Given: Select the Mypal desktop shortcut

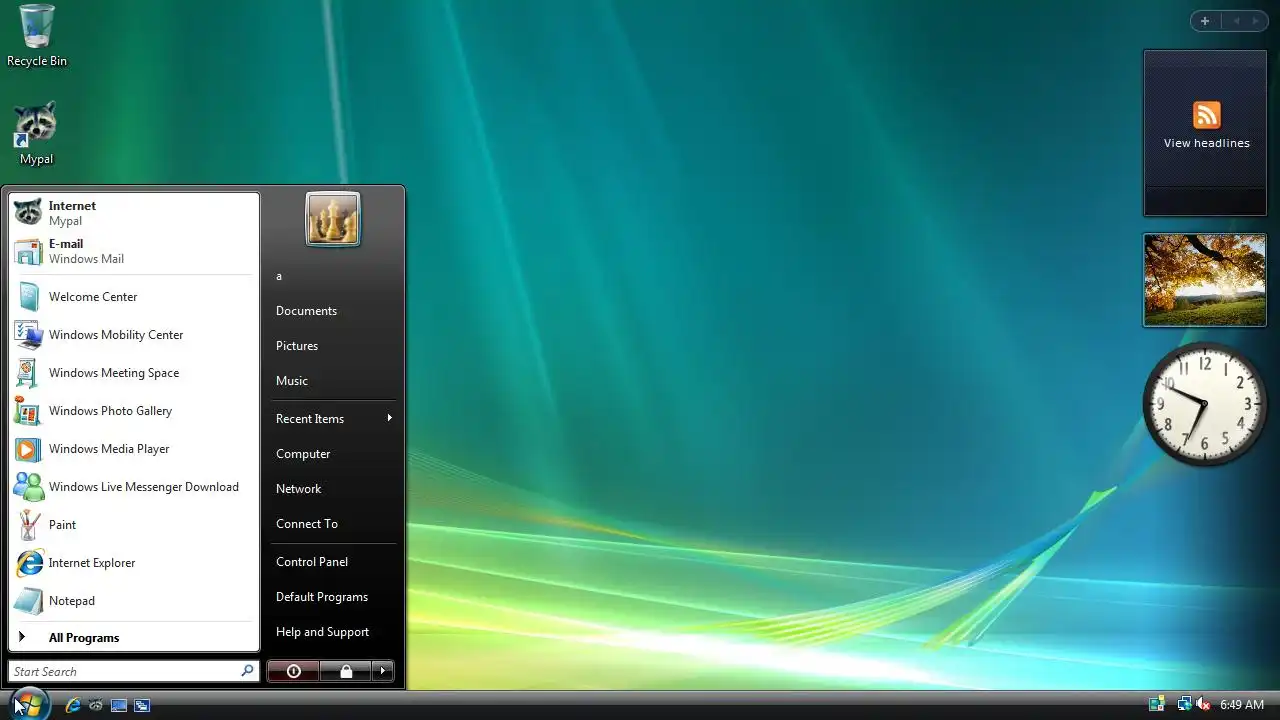Looking at the screenshot, I should coord(36,133).
